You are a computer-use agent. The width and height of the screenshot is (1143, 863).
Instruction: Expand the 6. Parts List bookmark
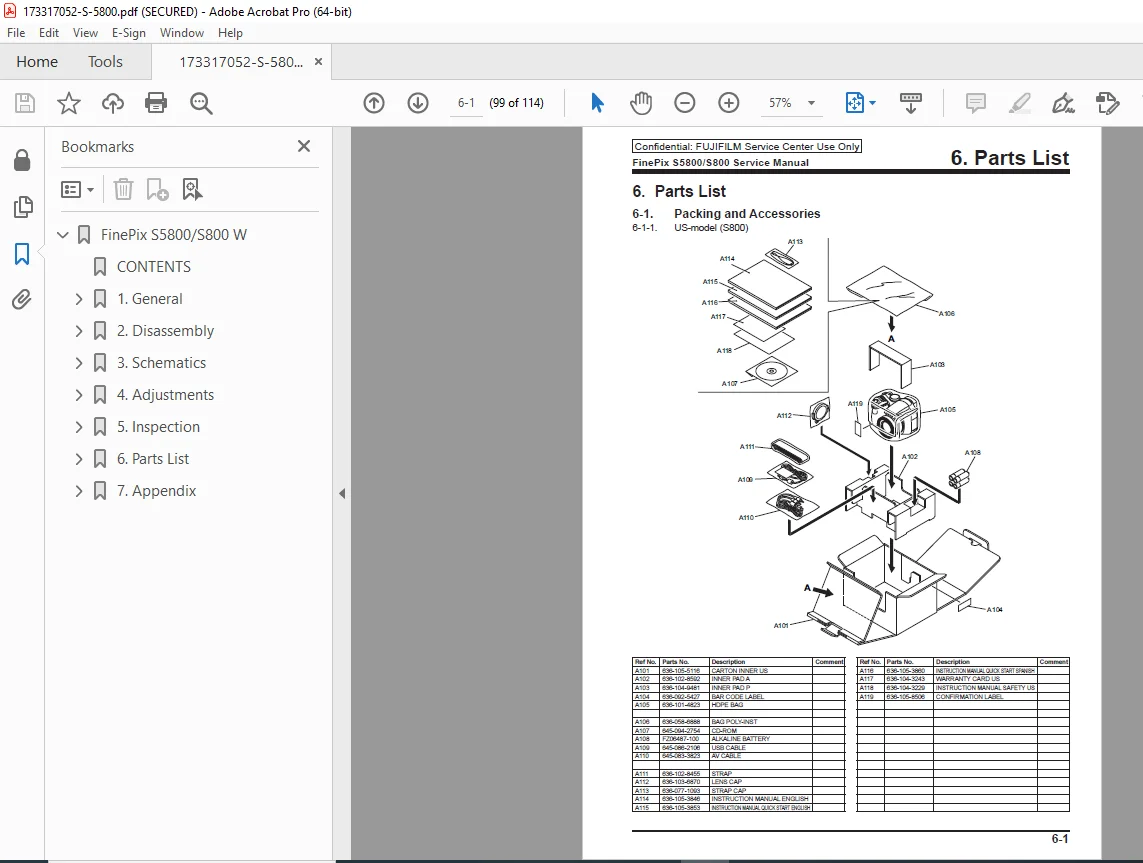coord(79,458)
